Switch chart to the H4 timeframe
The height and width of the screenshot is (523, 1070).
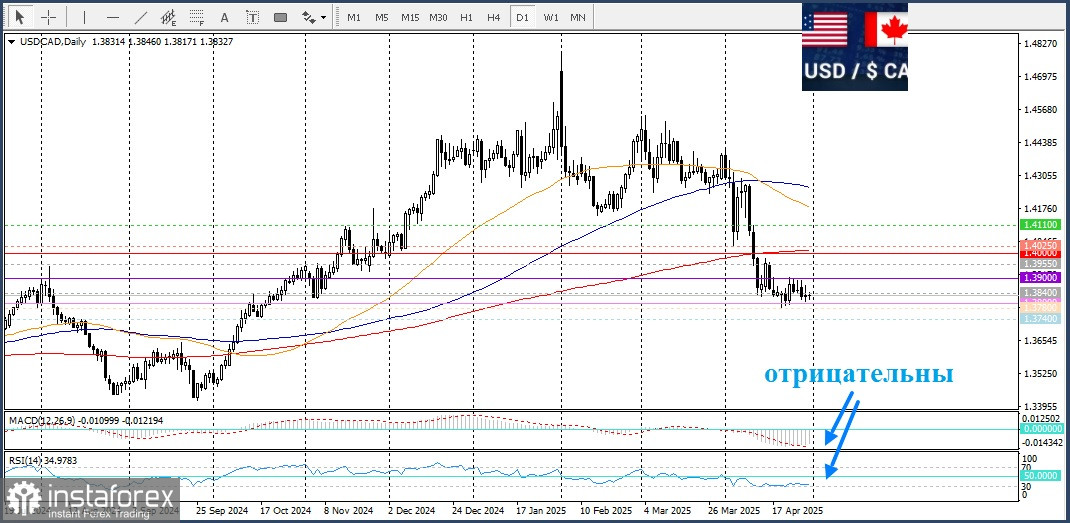tap(494, 17)
